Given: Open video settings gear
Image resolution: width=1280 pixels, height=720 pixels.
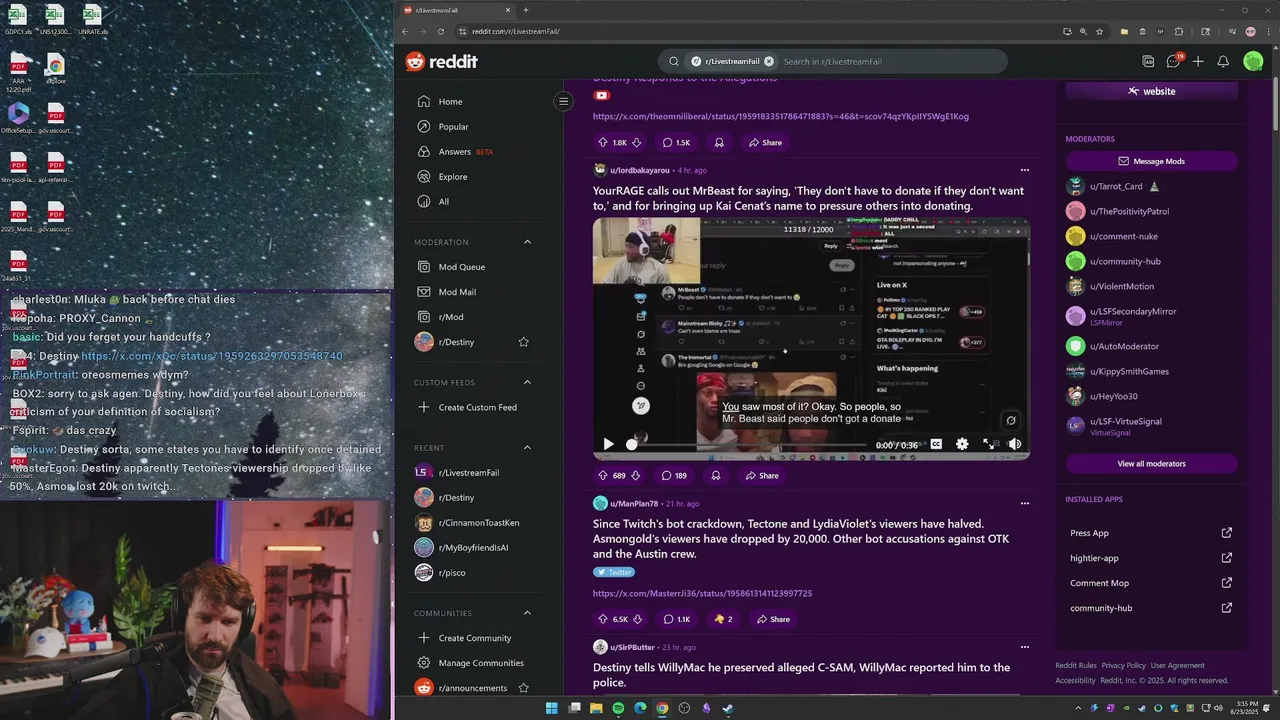Looking at the screenshot, I should (962, 444).
